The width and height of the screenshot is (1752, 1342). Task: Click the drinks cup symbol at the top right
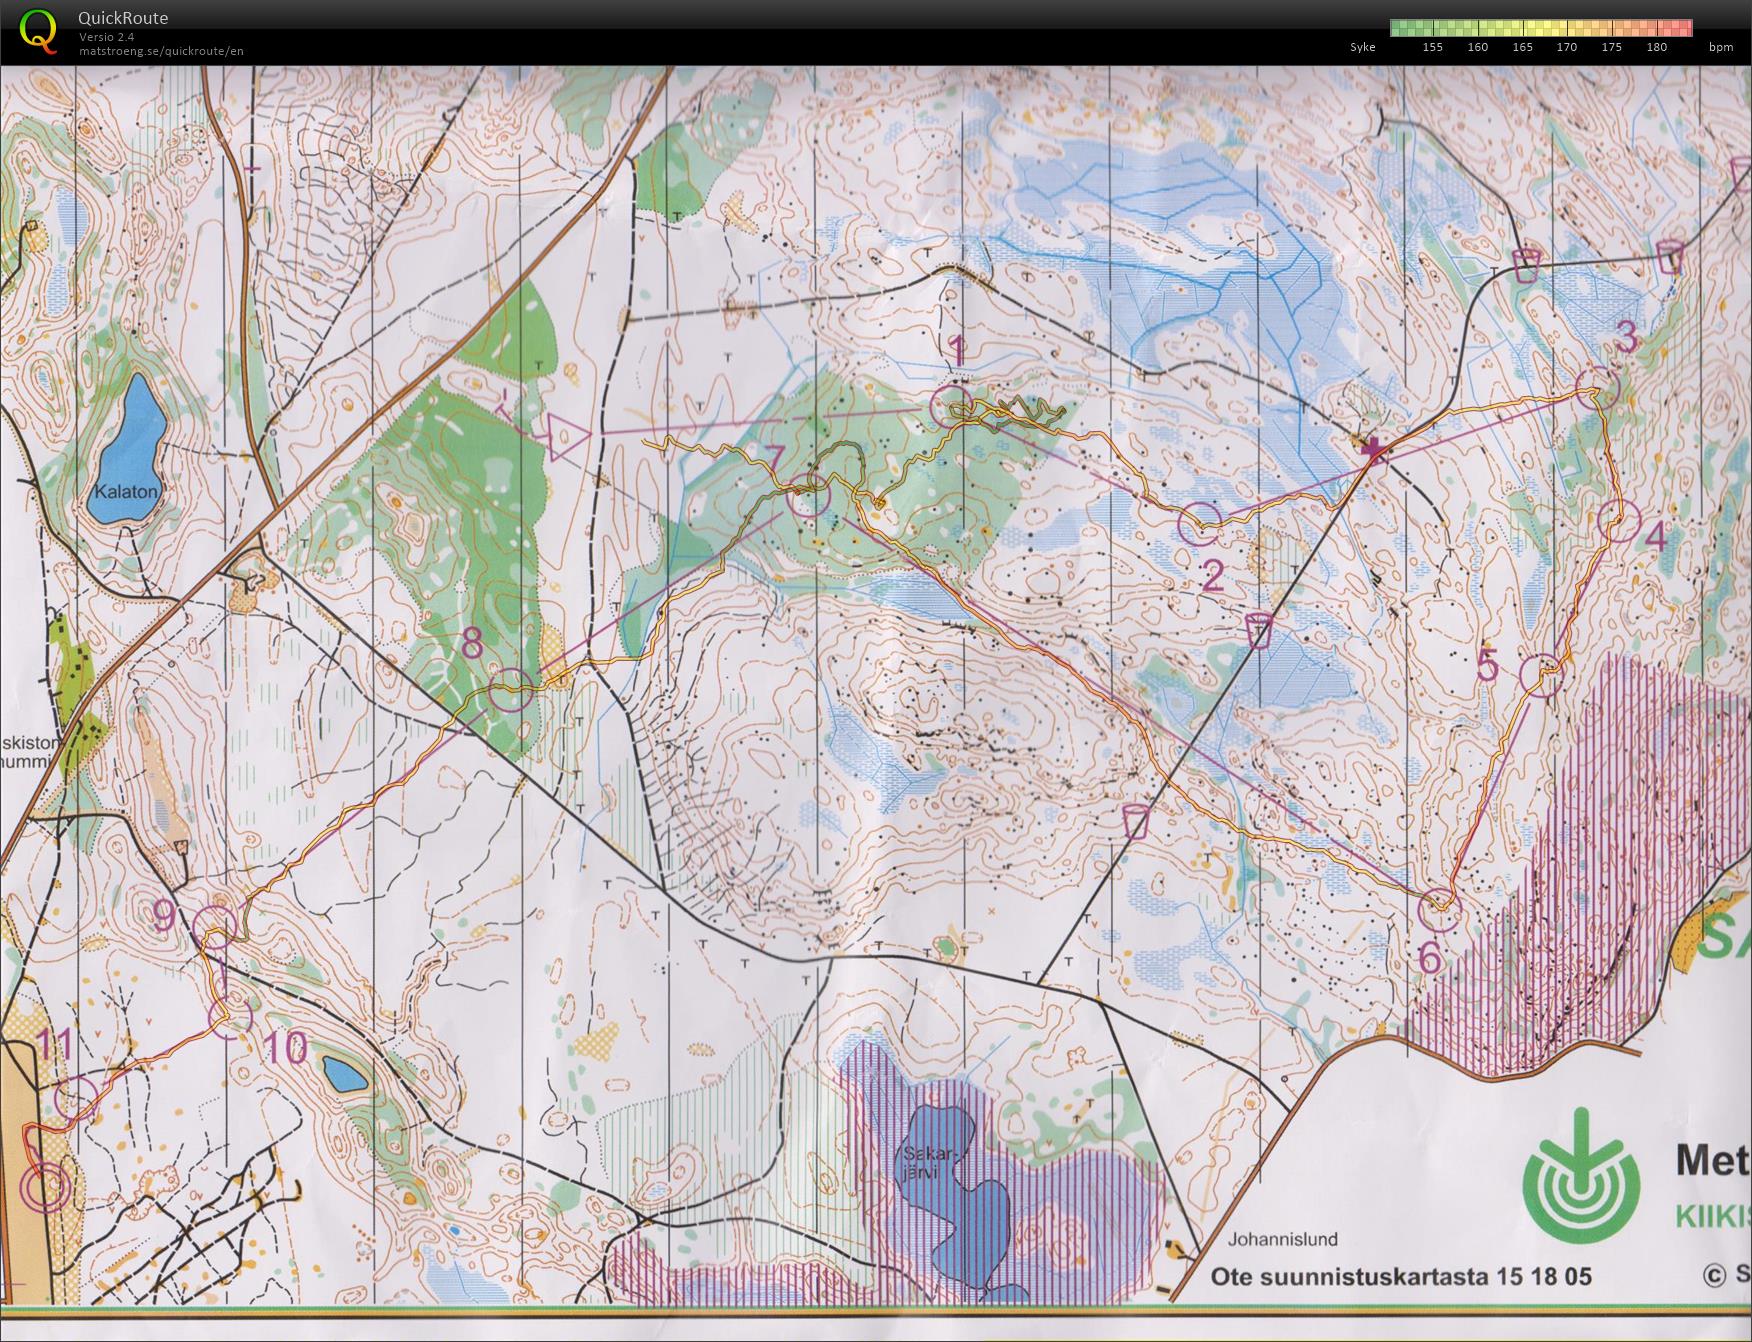(x=1670, y=256)
